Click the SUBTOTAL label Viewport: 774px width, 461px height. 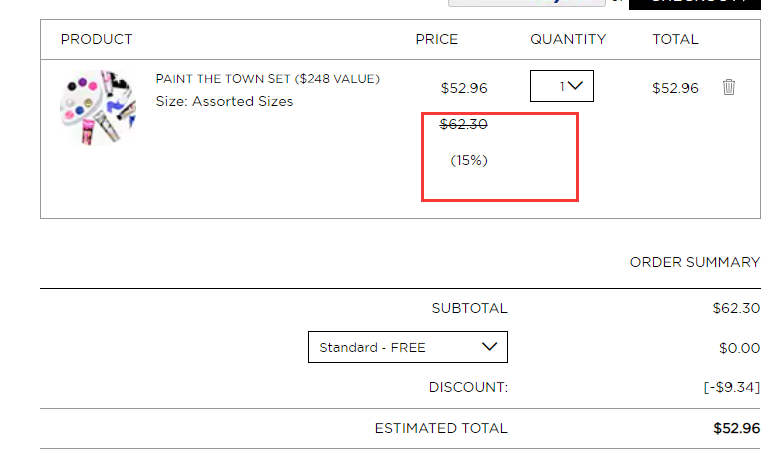469,308
